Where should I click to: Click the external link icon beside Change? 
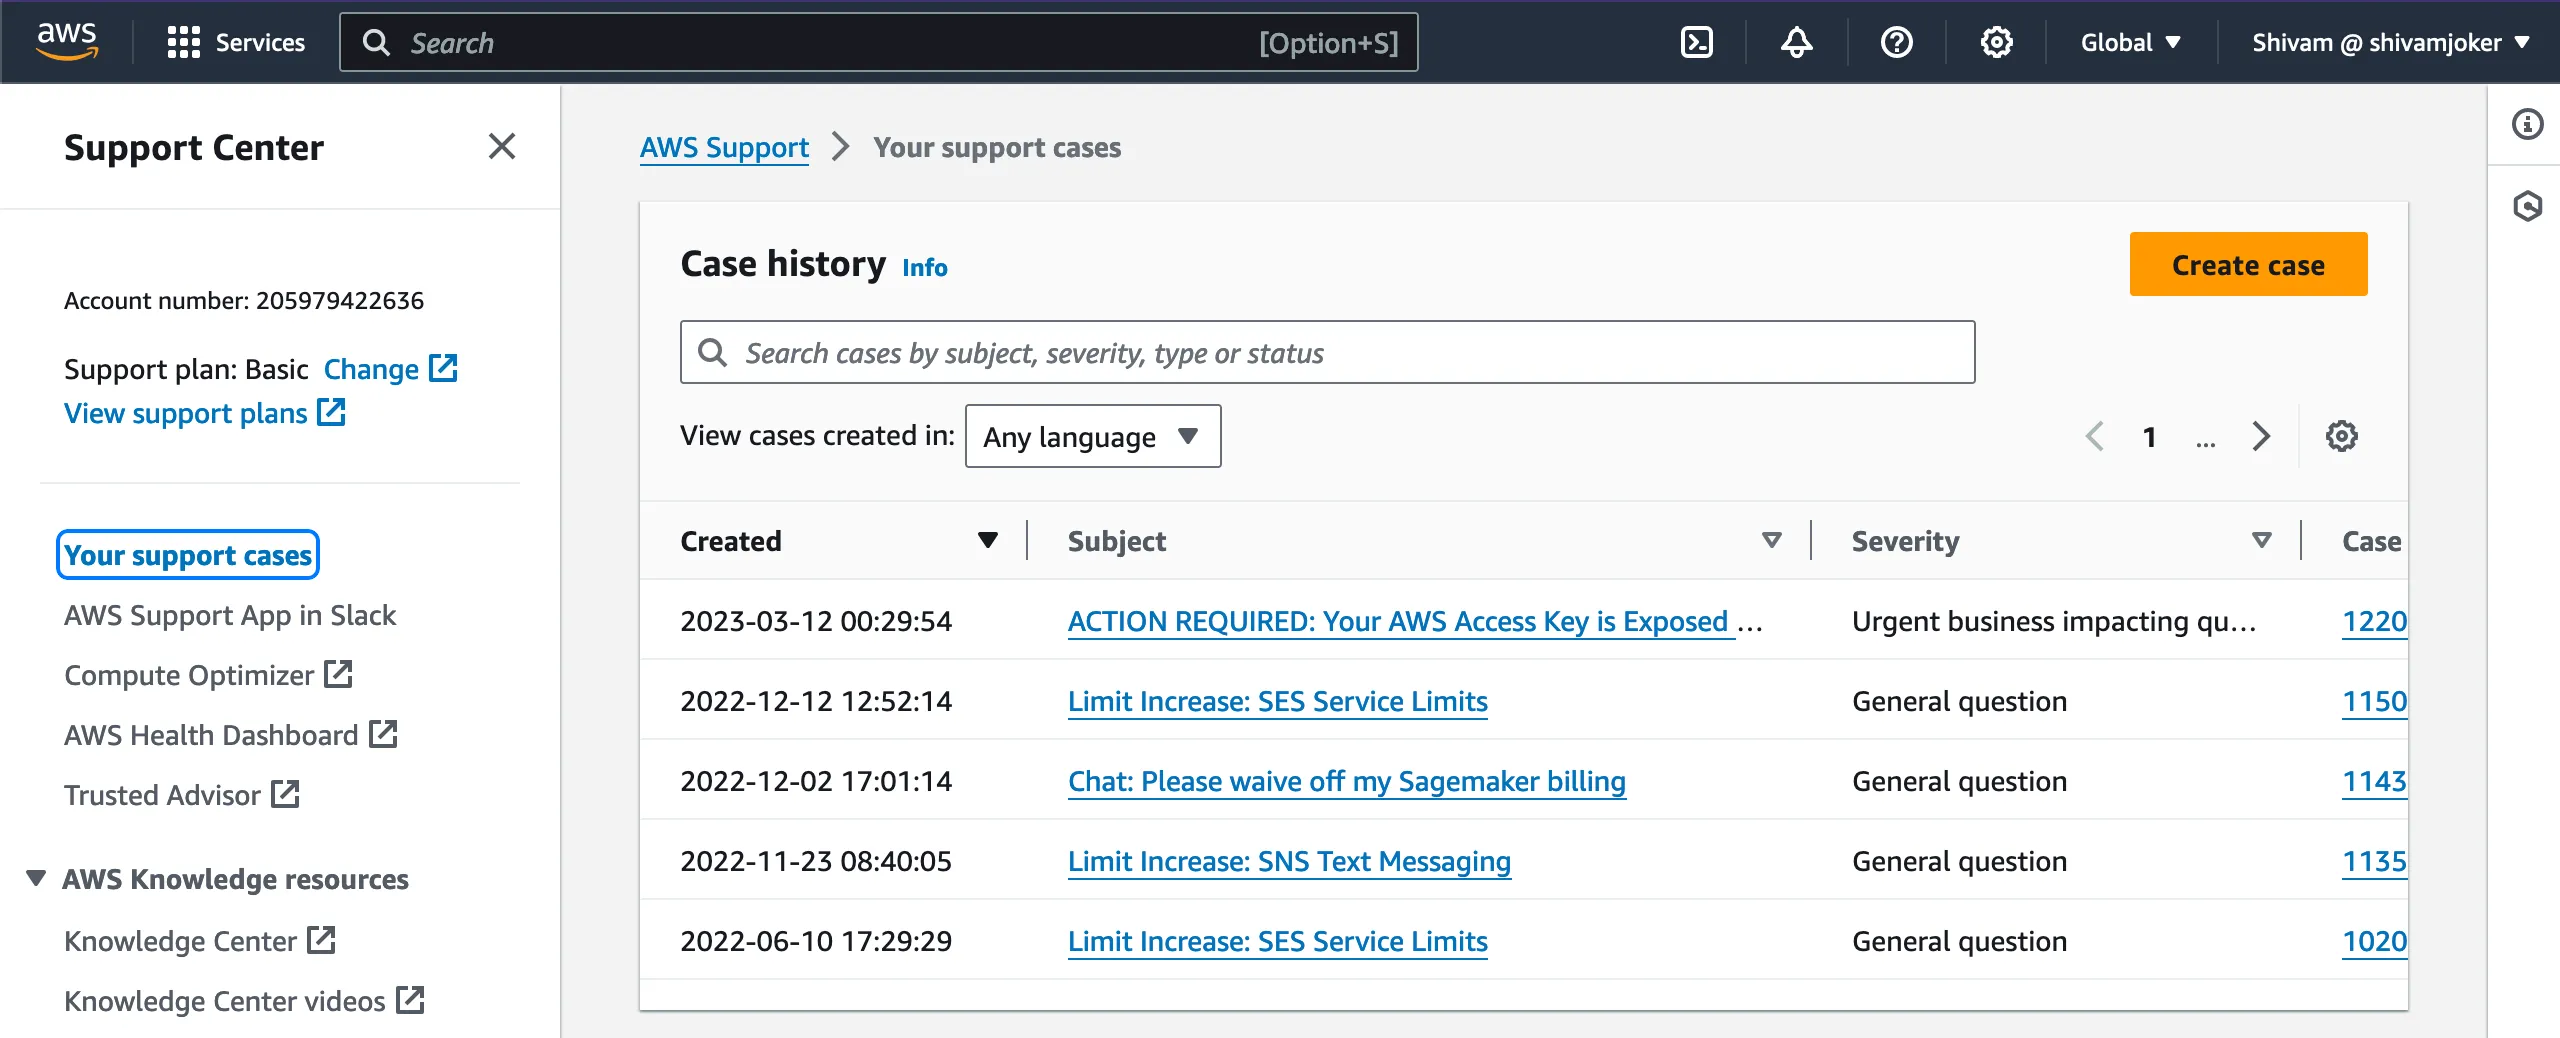(443, 368)
